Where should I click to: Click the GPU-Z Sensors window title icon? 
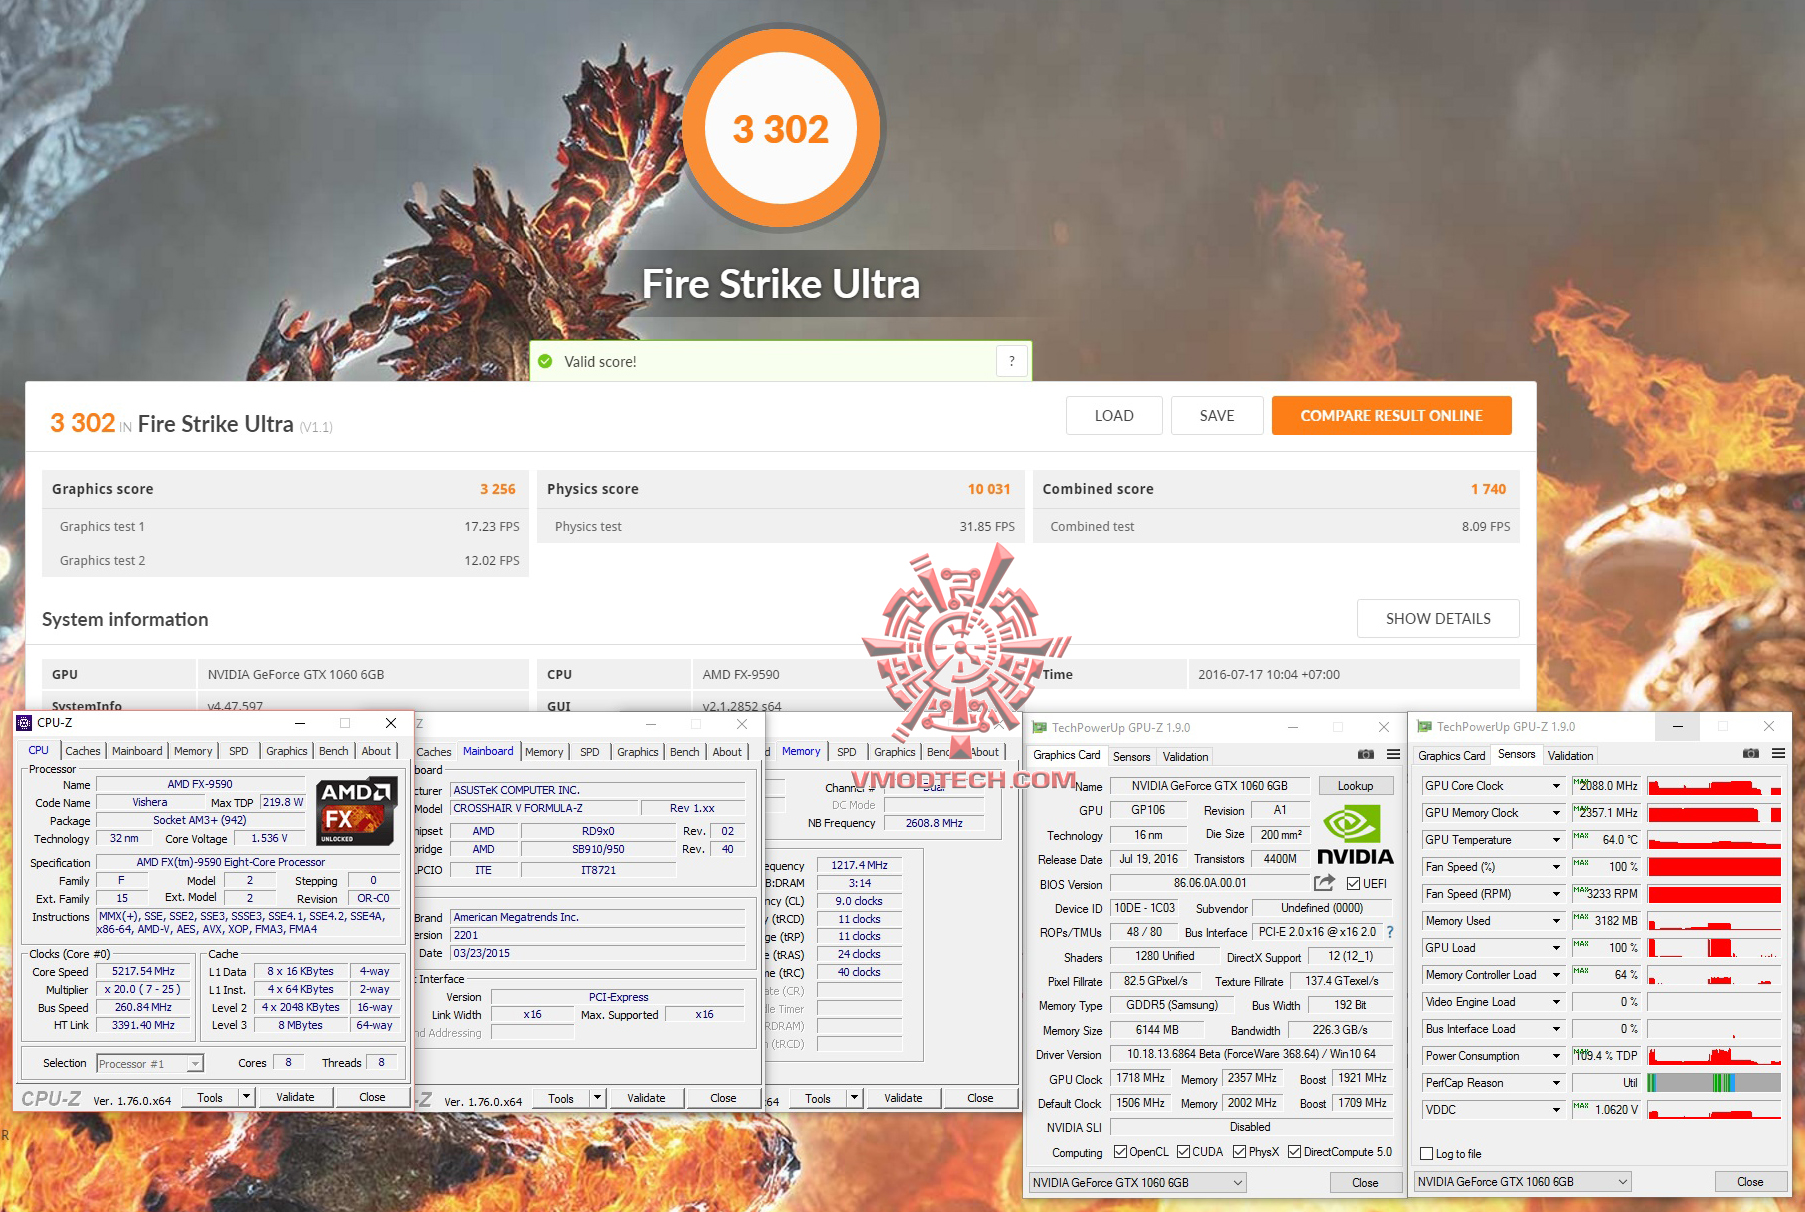coord(1424,726)
